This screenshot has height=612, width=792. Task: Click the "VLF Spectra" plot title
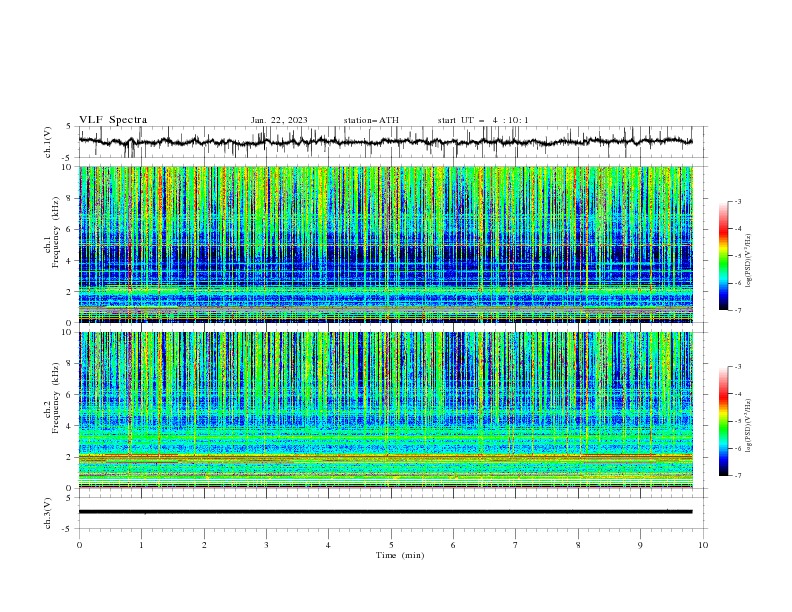coord(113,120)
